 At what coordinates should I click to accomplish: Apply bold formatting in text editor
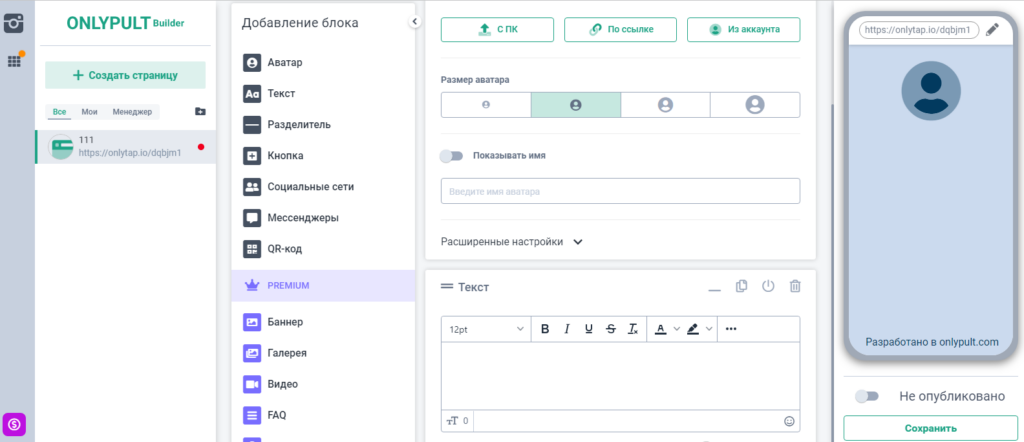545,329
